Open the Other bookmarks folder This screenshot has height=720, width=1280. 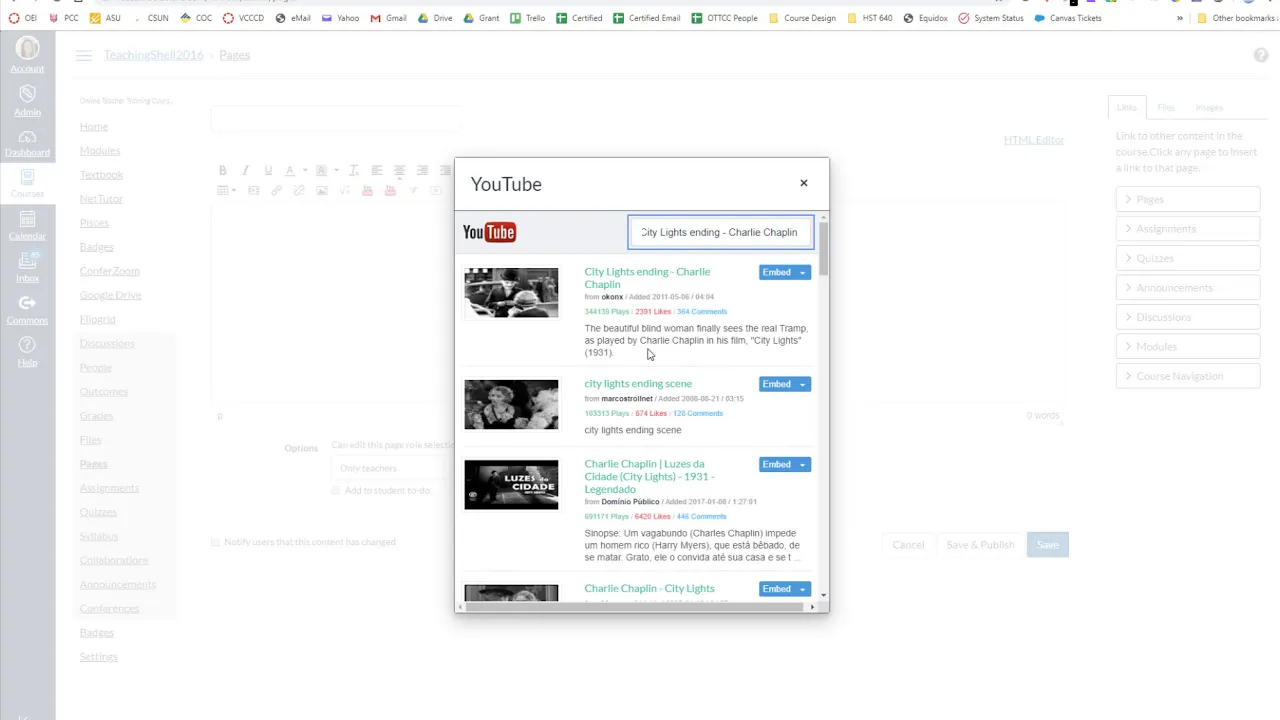1236,18
